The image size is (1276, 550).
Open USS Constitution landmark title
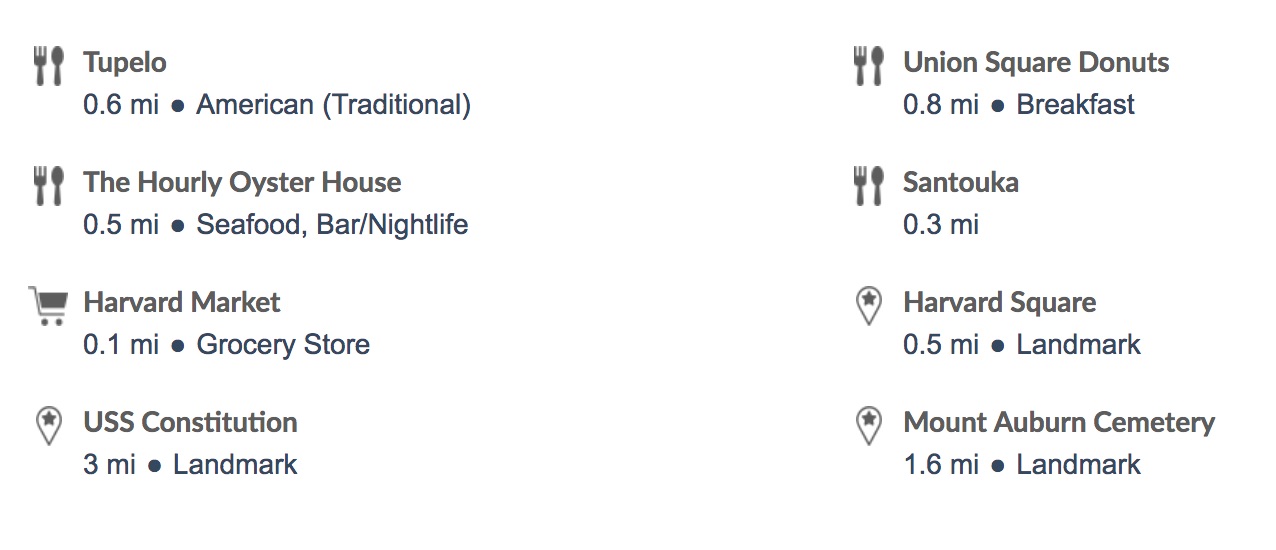click(191, 423)
